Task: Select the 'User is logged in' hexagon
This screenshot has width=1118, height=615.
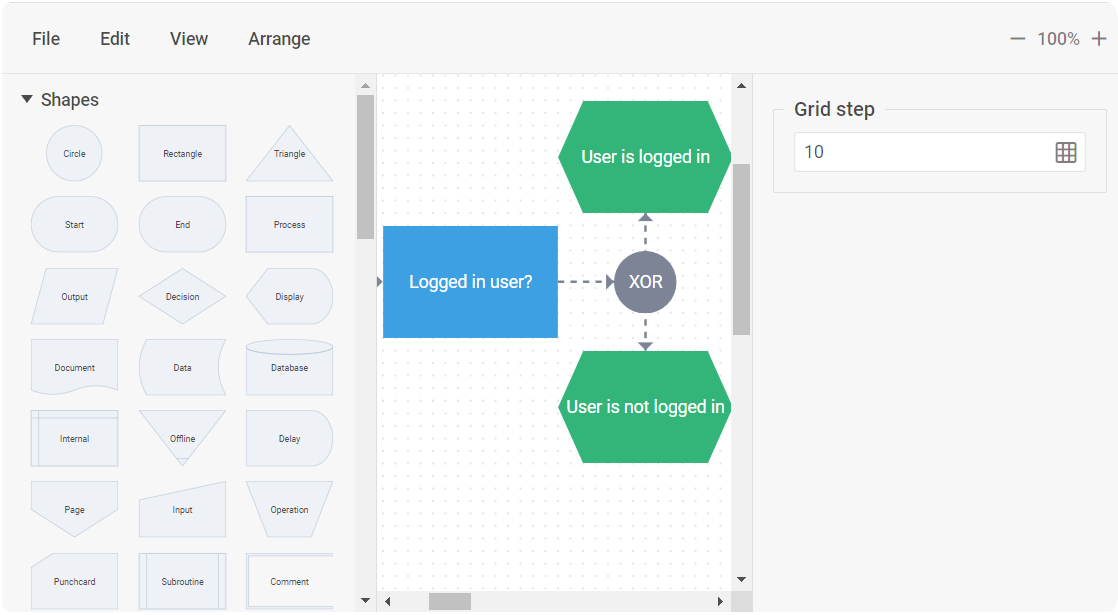Action: pos(645,157)
